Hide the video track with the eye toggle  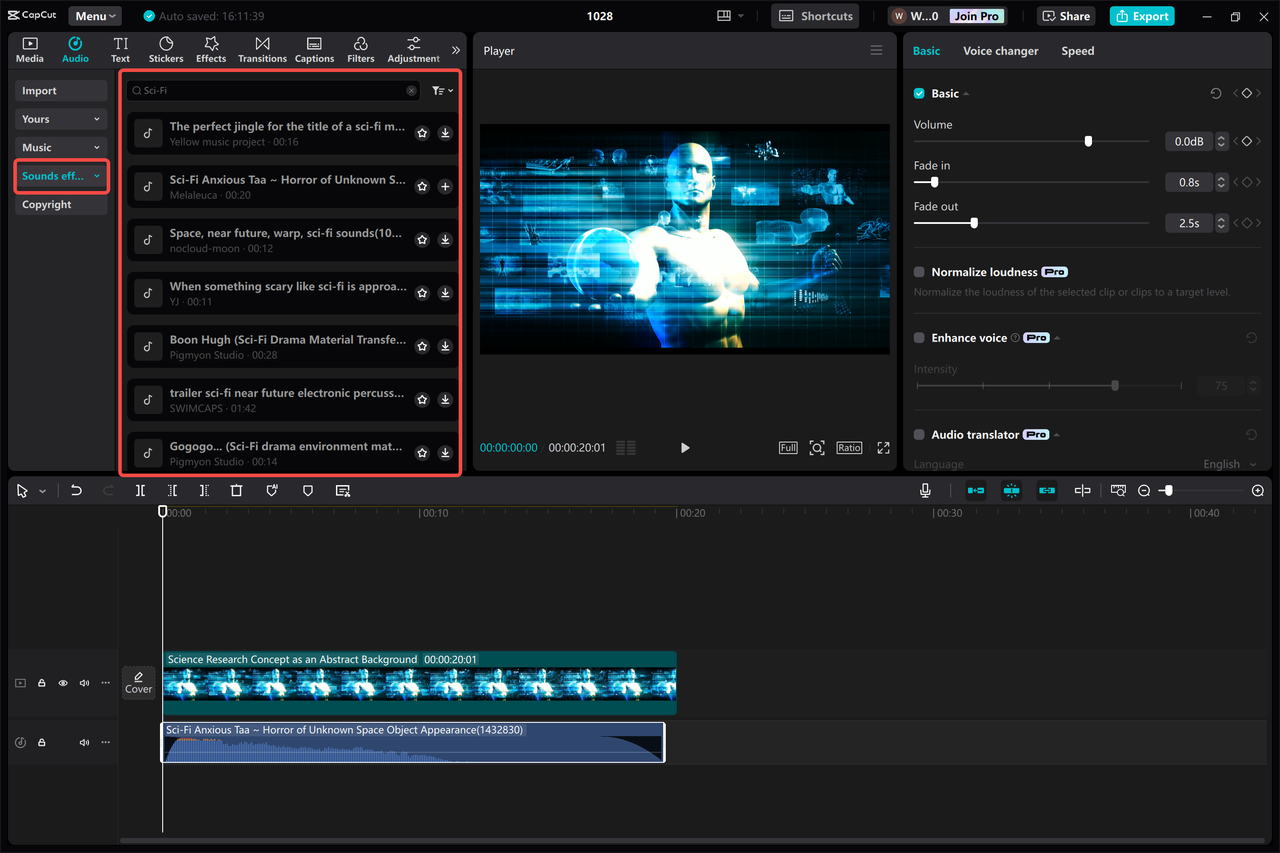62,682
